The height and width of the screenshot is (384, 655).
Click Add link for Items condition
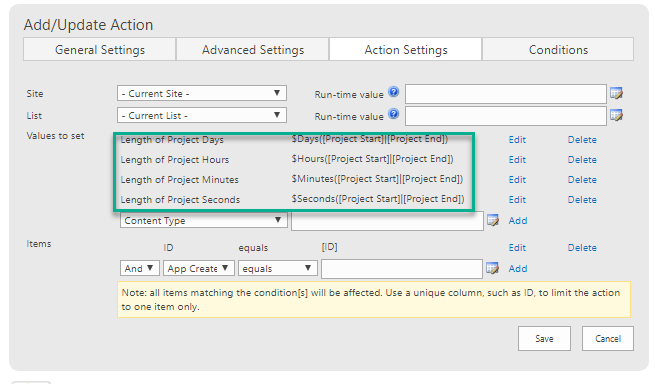(518, 269)
